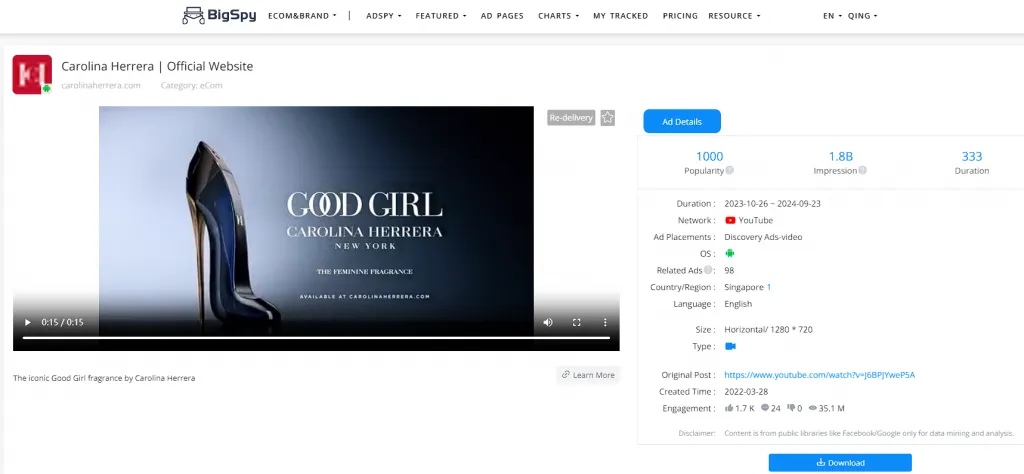Expand the ECOM&BRAND dropdown menu
The width and height of the screenshot is (1024, 474).
click(302, 16)
